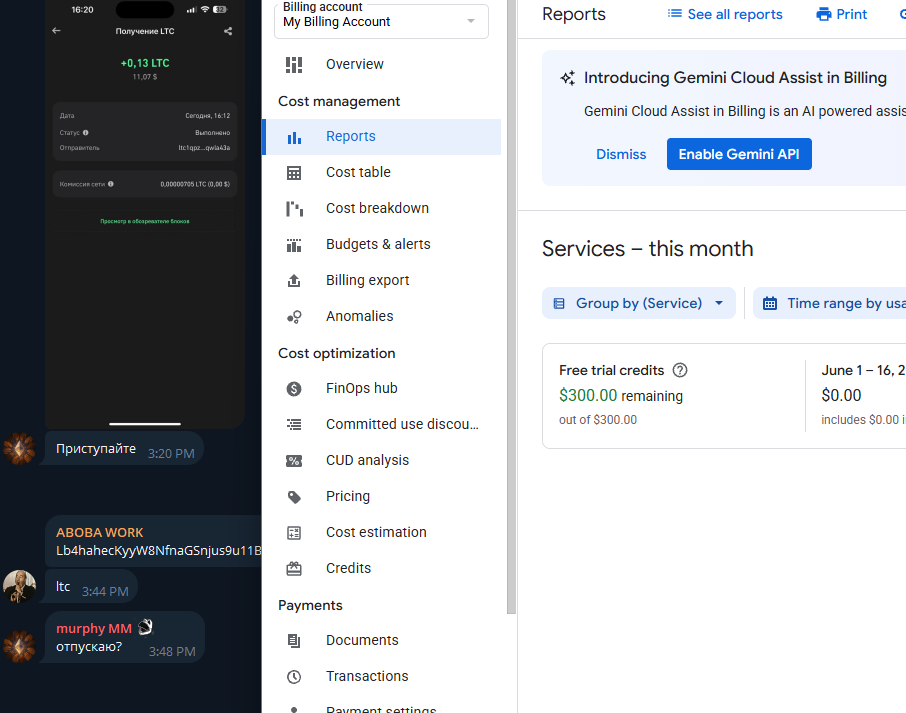Image resolution: width=906 pixels, height=713 pixels.
Task: Click the Cost breakdown icon
Action: (294, 209)
